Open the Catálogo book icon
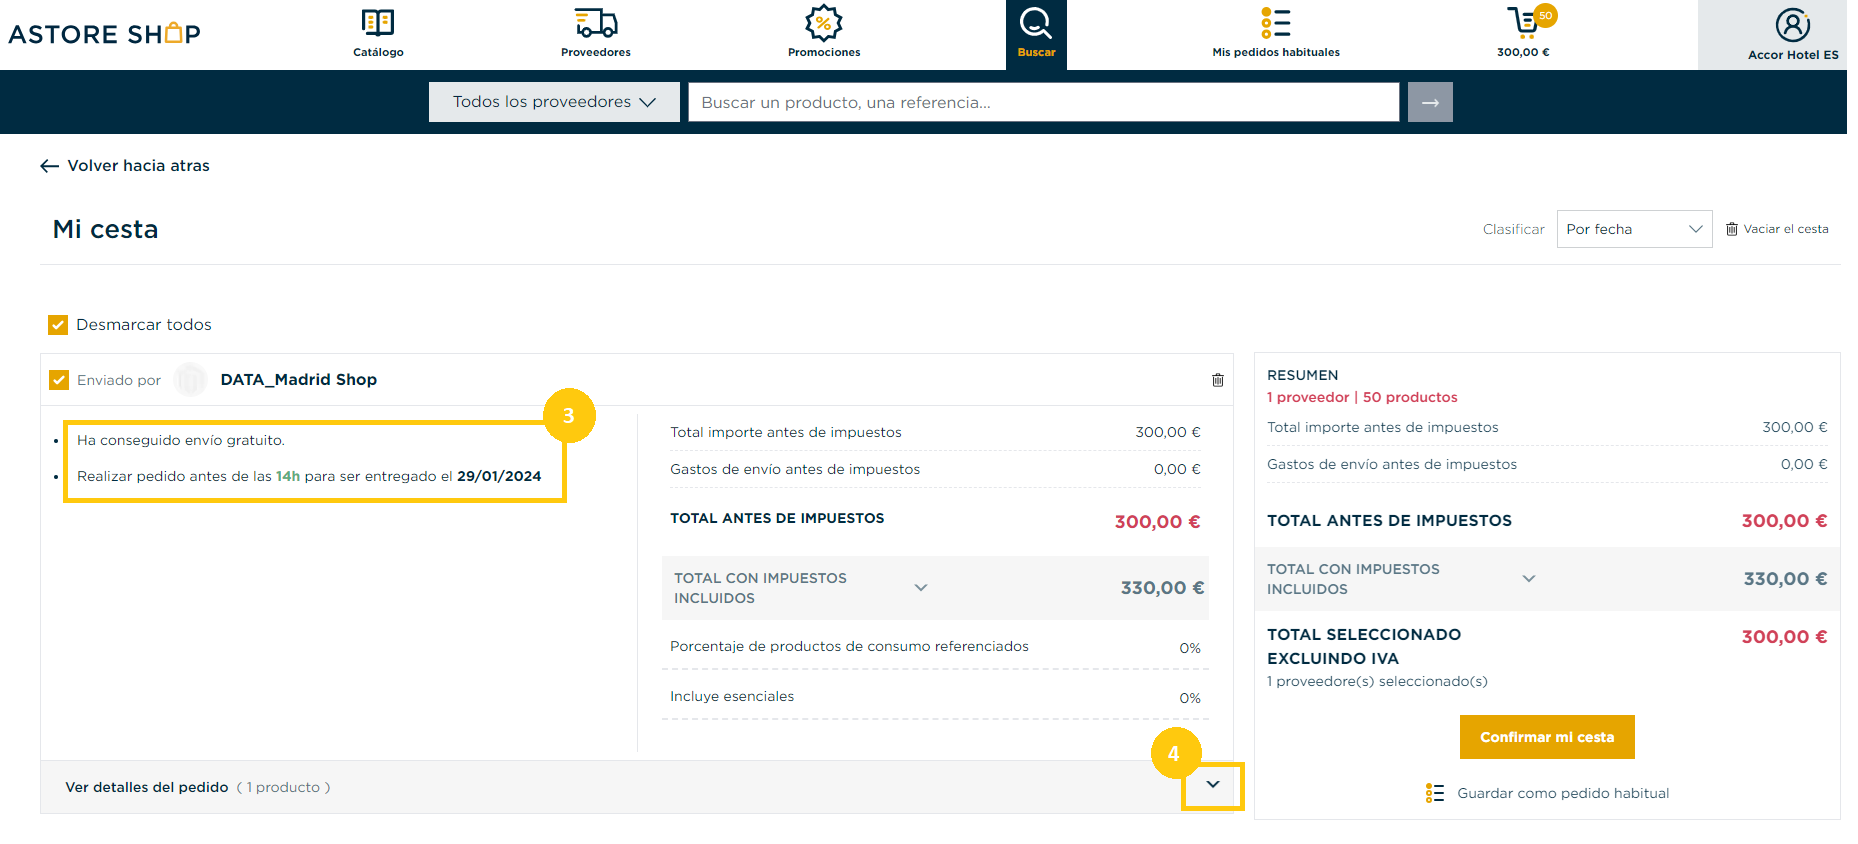The height and width of the screenshot is (844, 1858). [x=378, y=23]
